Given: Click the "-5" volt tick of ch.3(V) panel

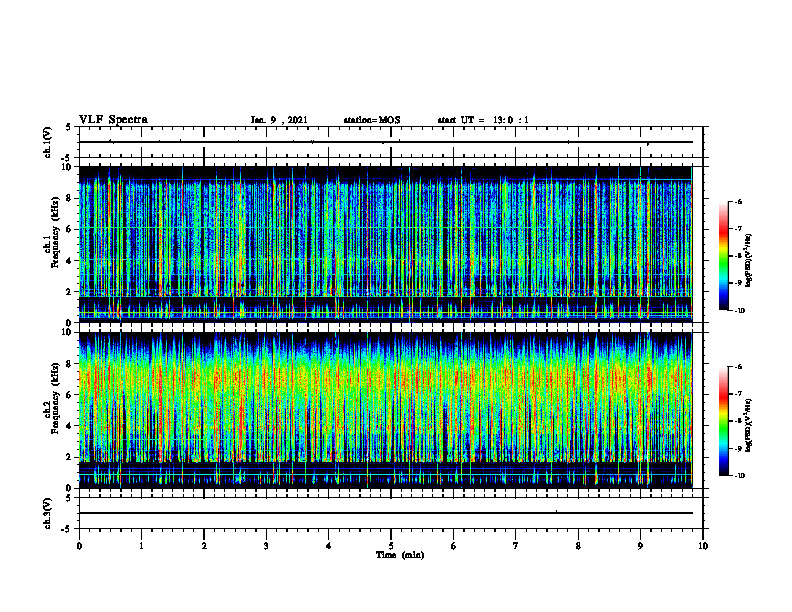Looking at the screenshot, I should click(67, 529).
